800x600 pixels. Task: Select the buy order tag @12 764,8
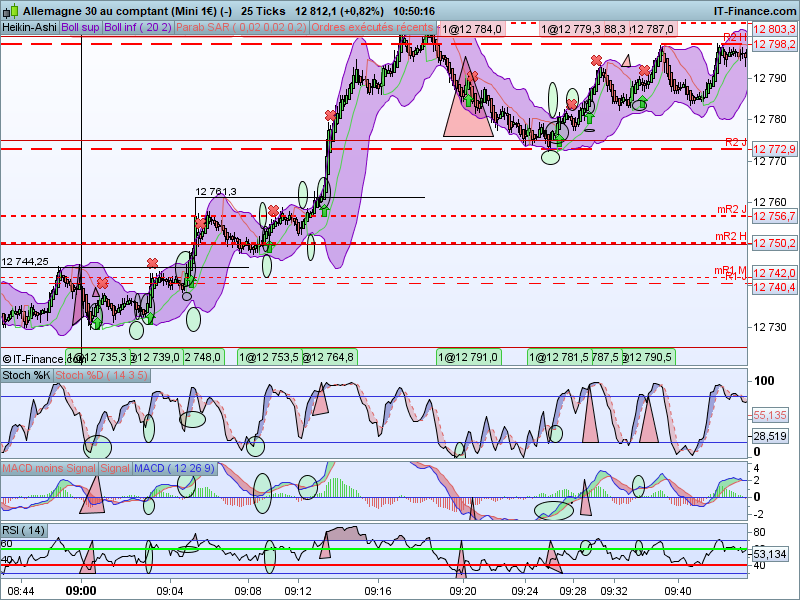(x=329, y=357)
